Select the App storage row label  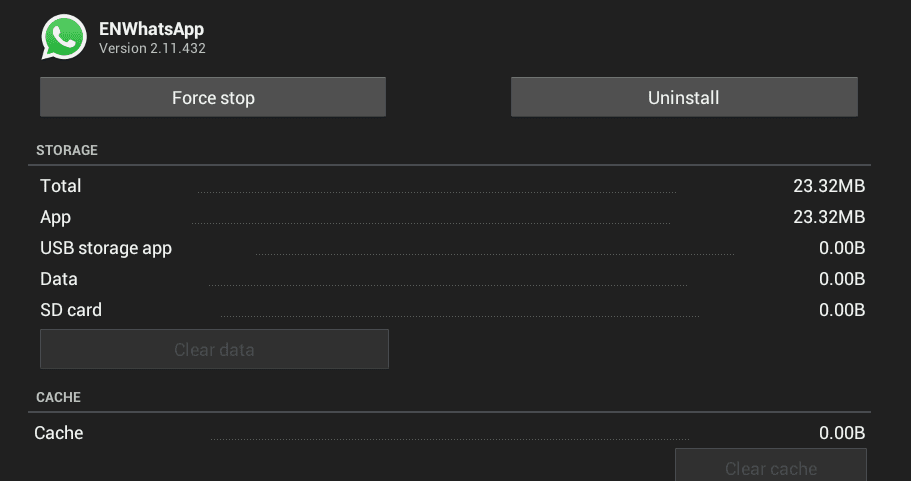pos(56,217)
